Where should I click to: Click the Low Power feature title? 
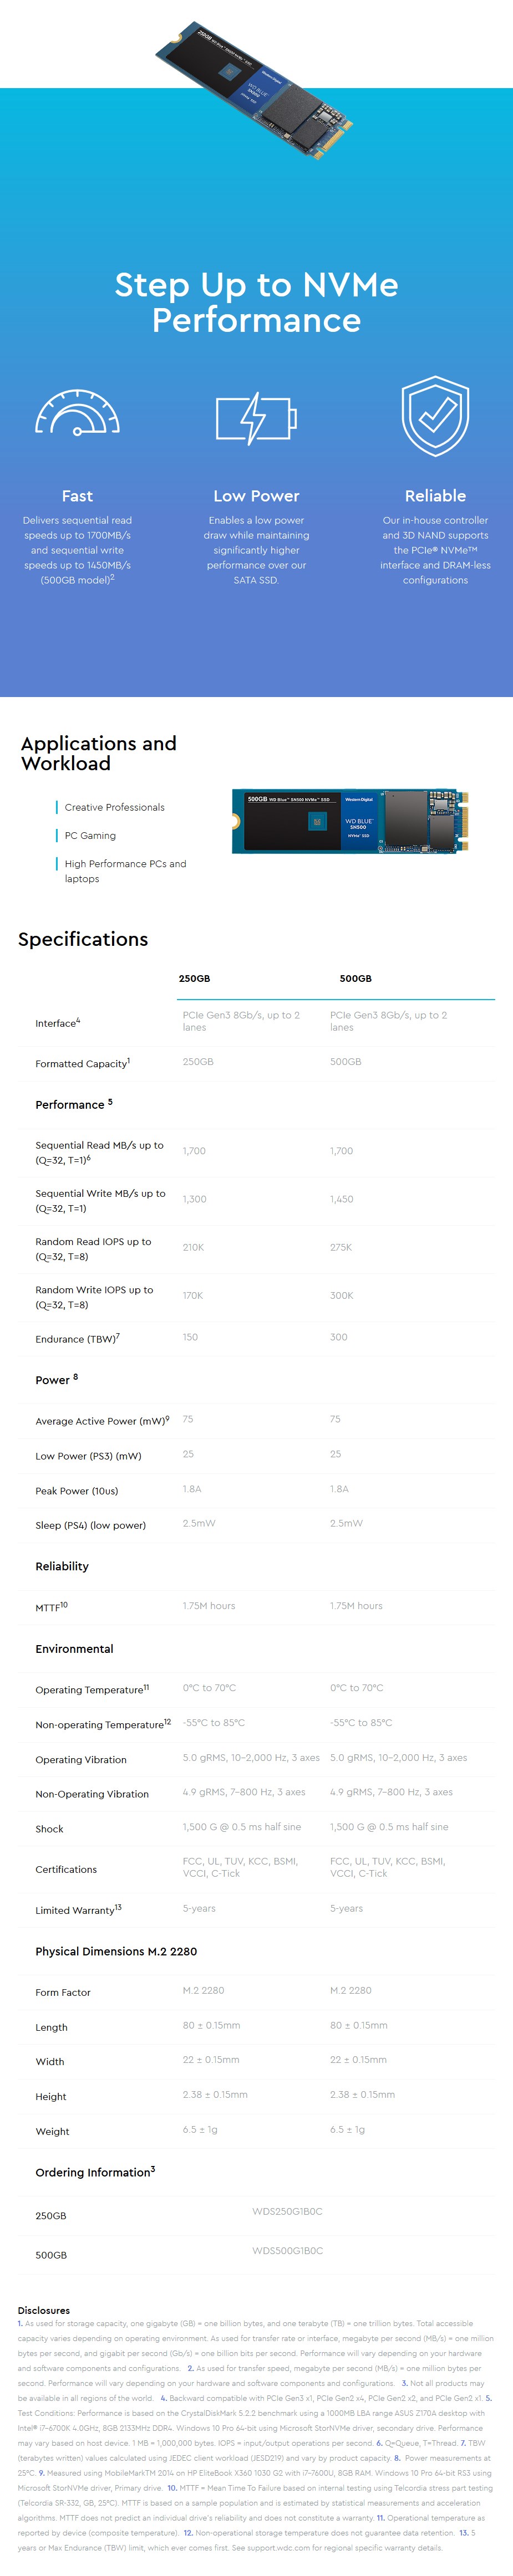[256, 495]
